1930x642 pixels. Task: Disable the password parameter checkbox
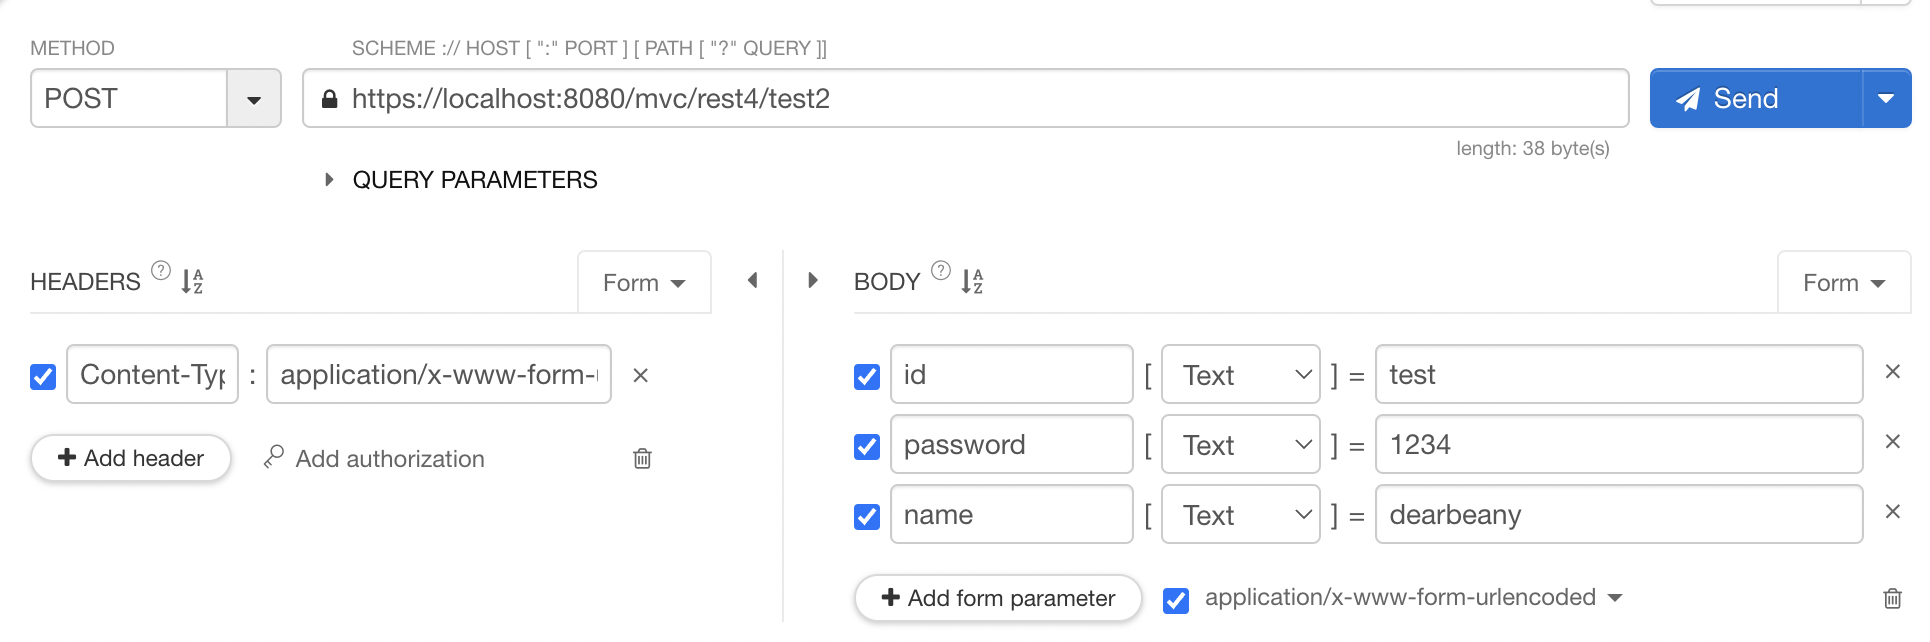[867, 446]
